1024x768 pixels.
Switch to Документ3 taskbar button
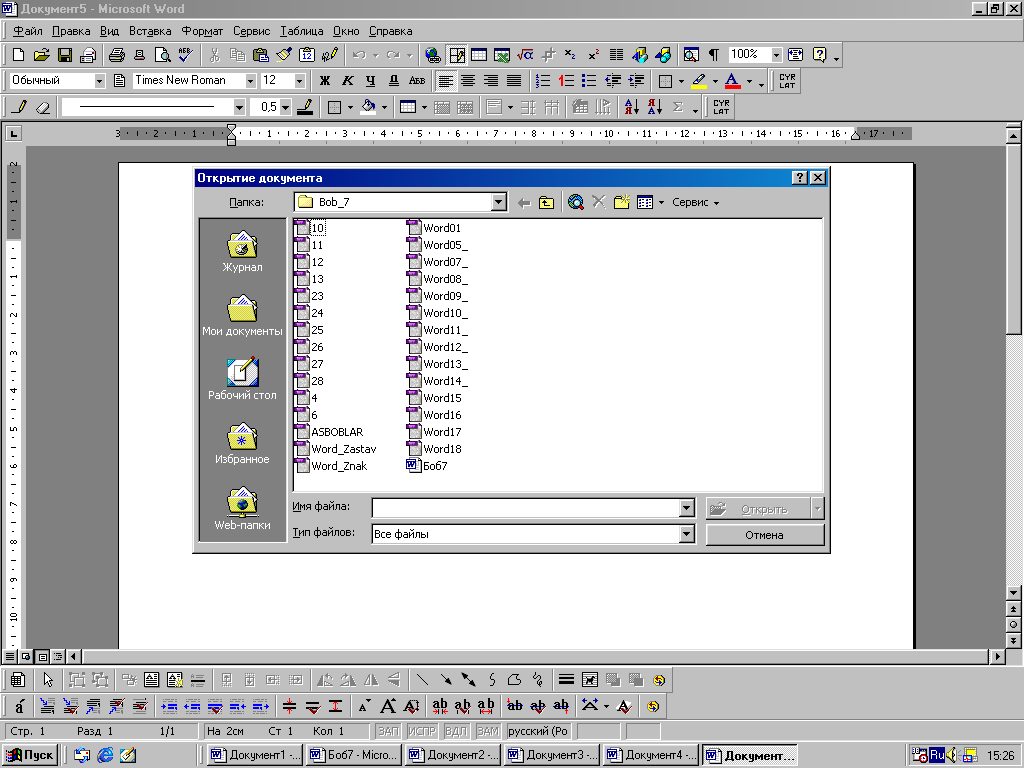(x=554, y=755)
